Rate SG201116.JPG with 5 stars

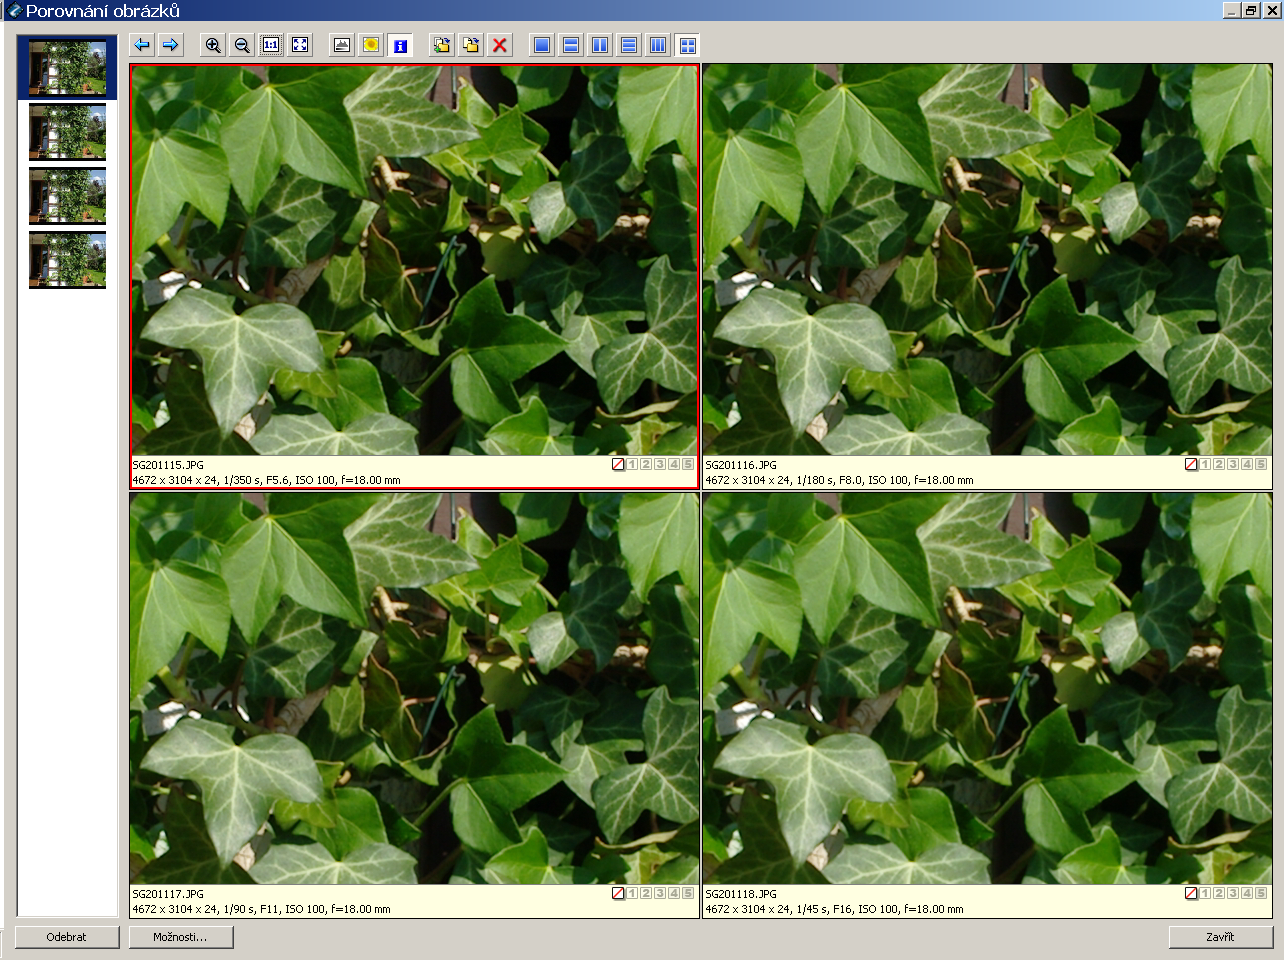(1261, 464)
